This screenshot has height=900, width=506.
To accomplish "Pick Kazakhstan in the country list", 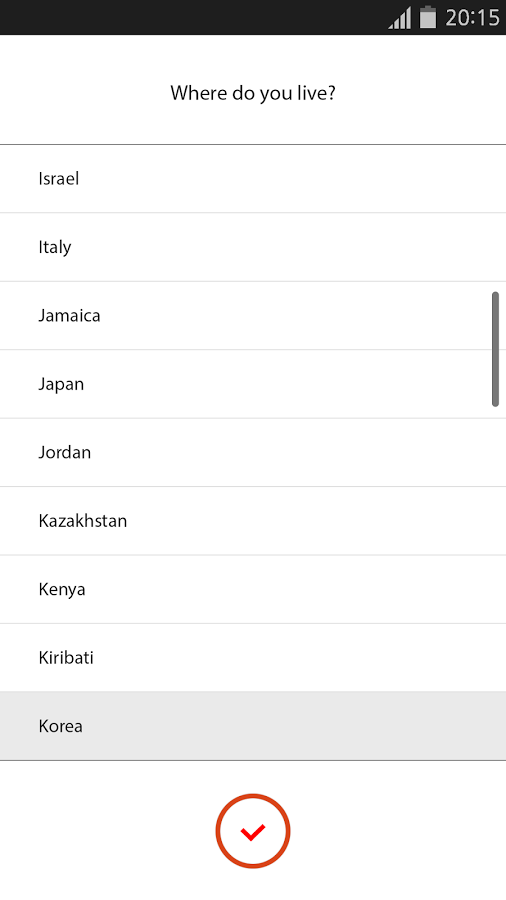I will [253, 521].
